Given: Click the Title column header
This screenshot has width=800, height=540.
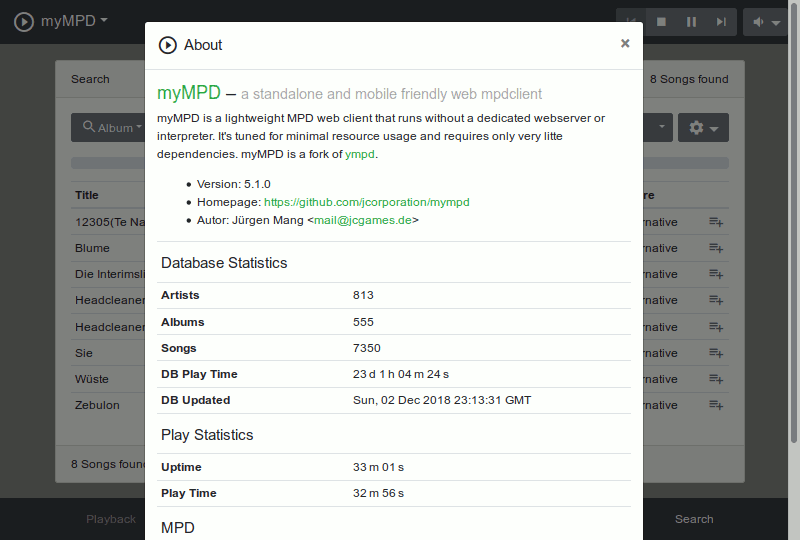Looking at the screenshot, I should pyautogui.click(x=87, y=195).
